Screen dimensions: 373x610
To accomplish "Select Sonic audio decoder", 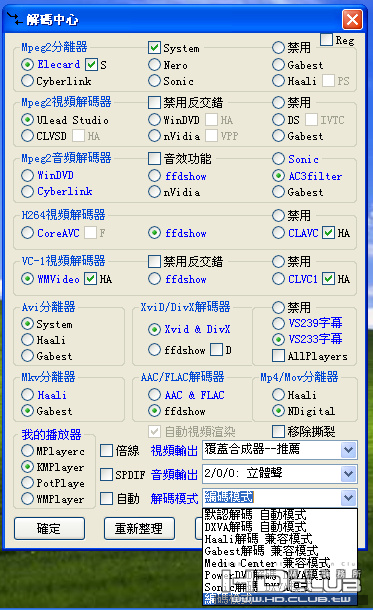I will [x=278, y=159].
